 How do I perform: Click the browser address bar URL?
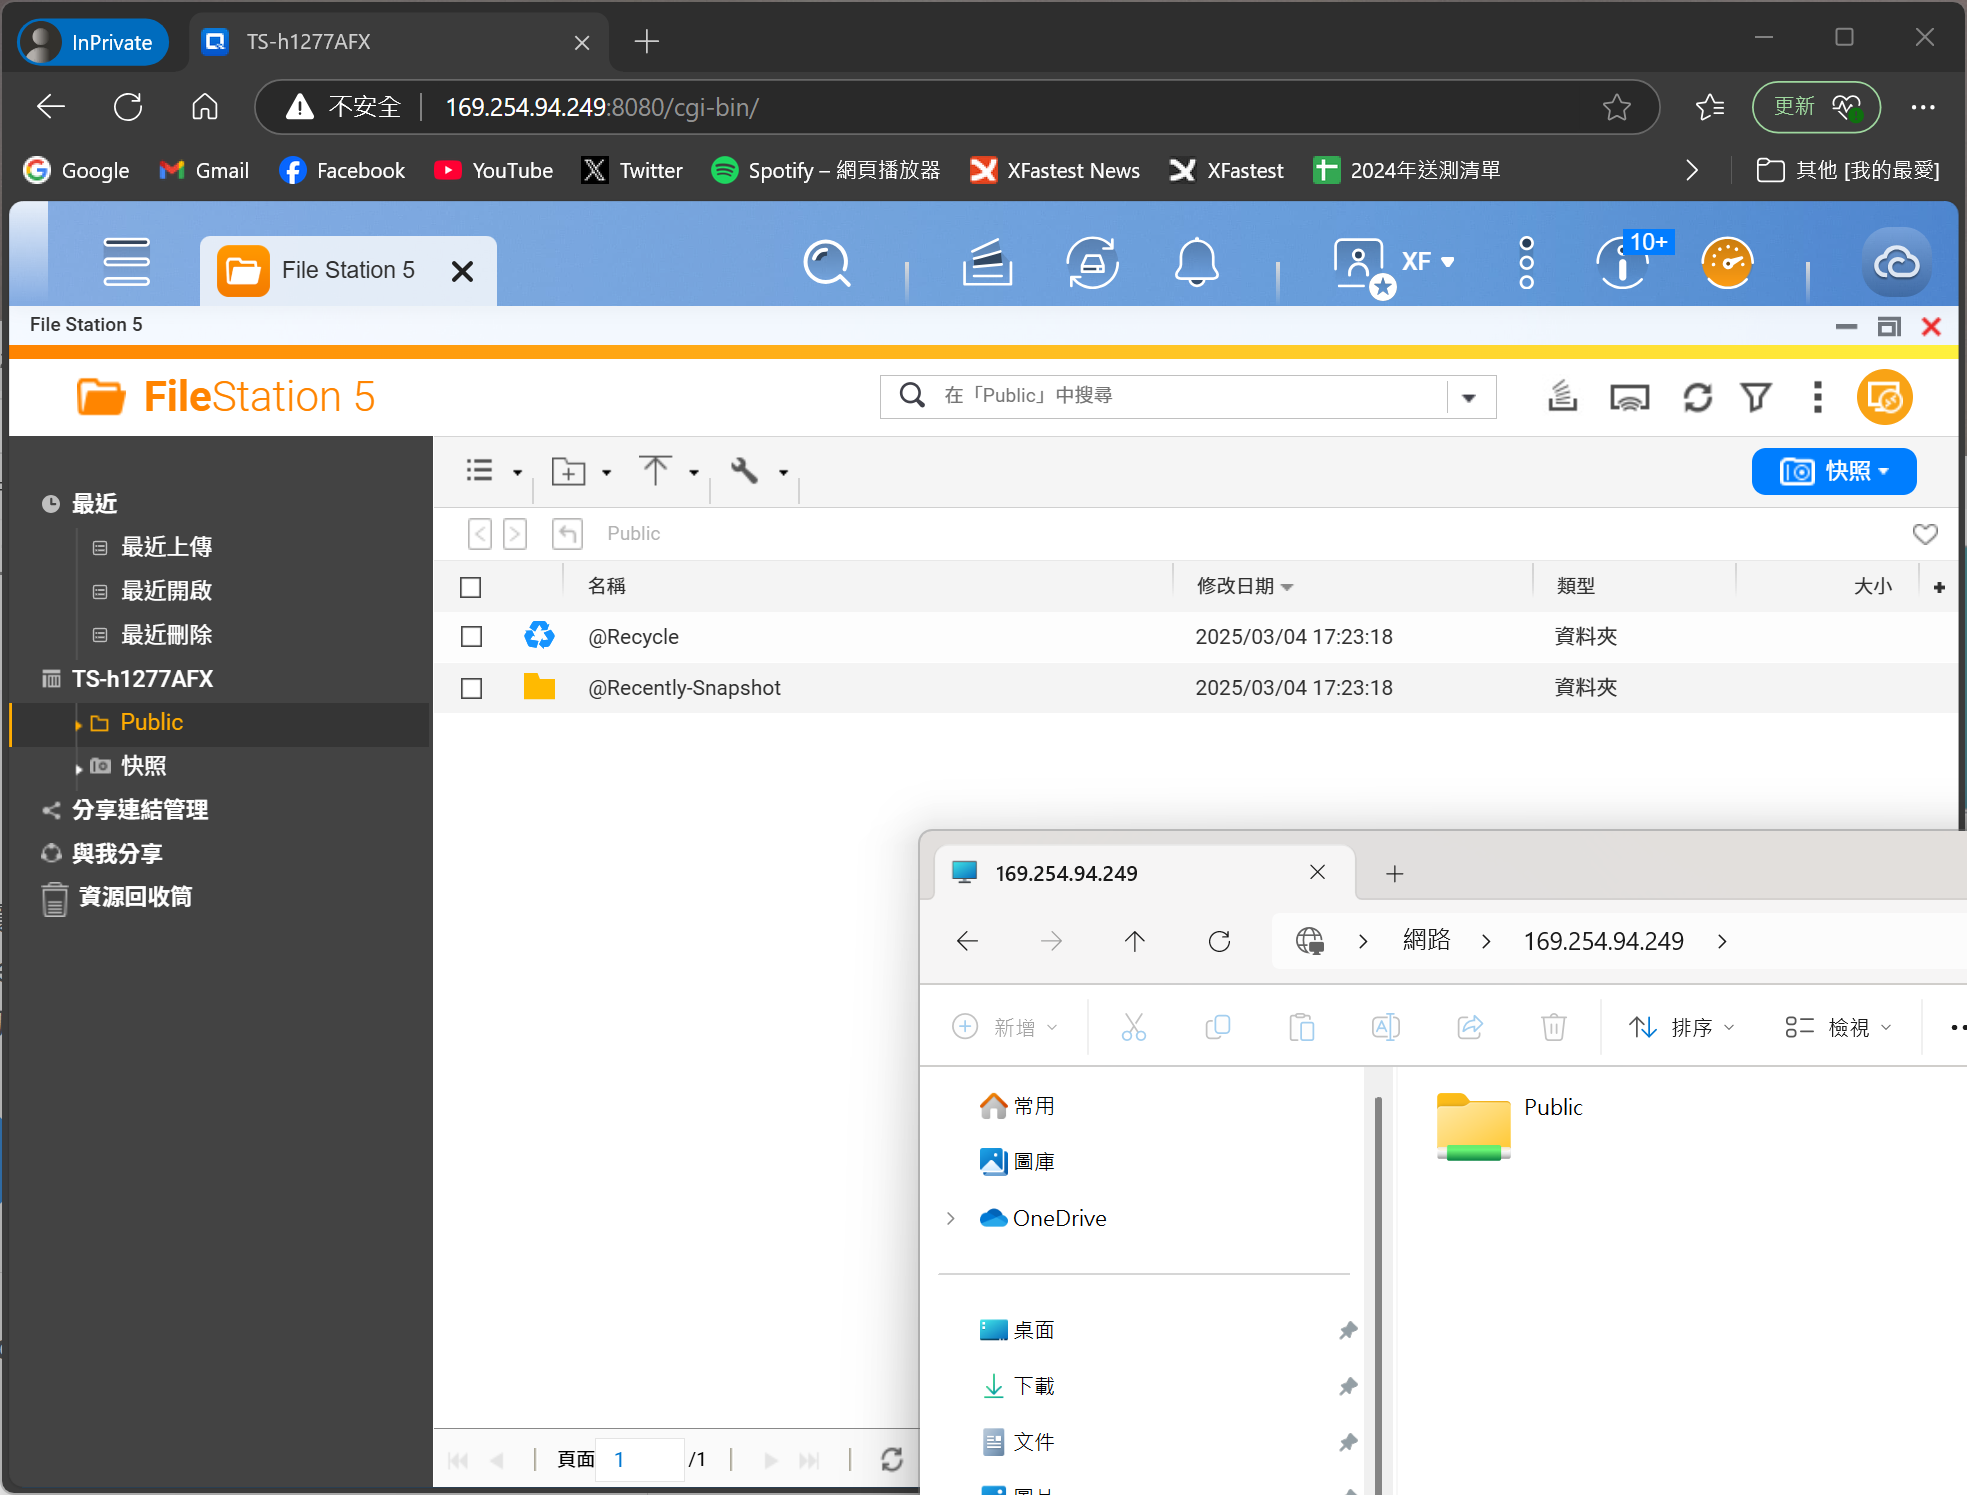pyautogui.click(x=602, y=107)
